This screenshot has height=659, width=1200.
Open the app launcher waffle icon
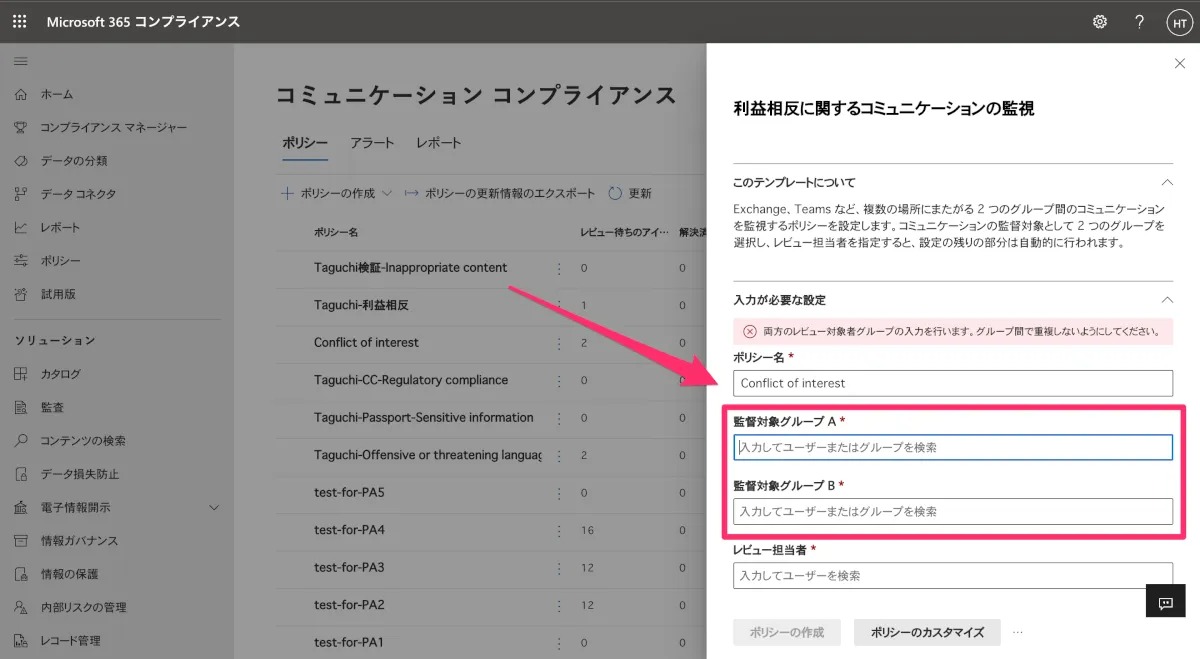pos(20,21)
